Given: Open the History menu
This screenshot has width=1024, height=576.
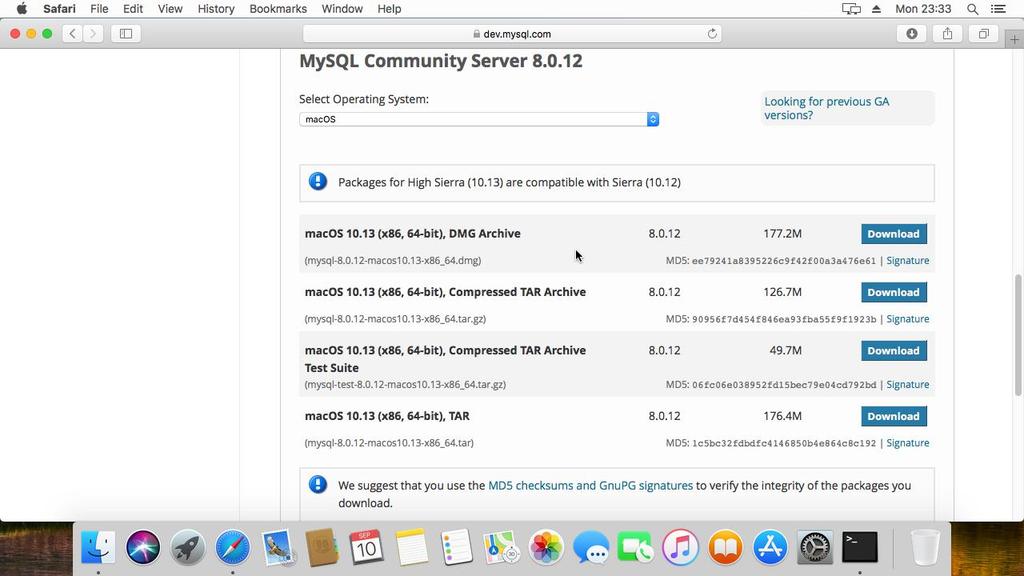Looking at the screenshot, I should tap(216, 8).
